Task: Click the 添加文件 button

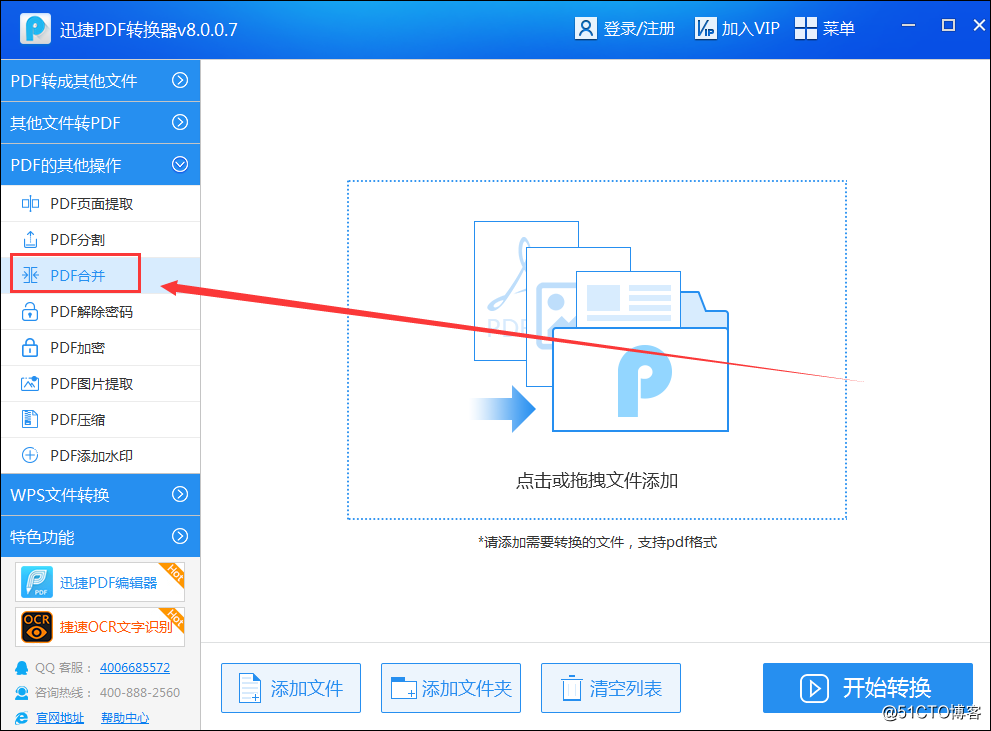Action: click(x=291, y=688)
